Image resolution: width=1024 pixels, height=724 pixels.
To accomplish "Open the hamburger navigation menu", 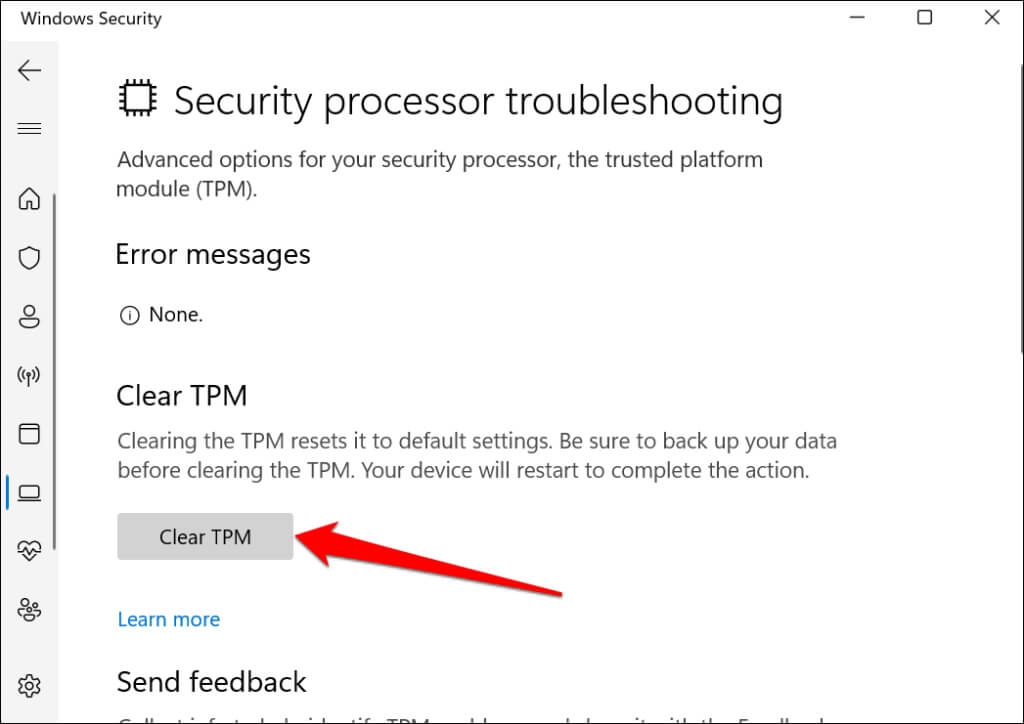I will [29, 128].
